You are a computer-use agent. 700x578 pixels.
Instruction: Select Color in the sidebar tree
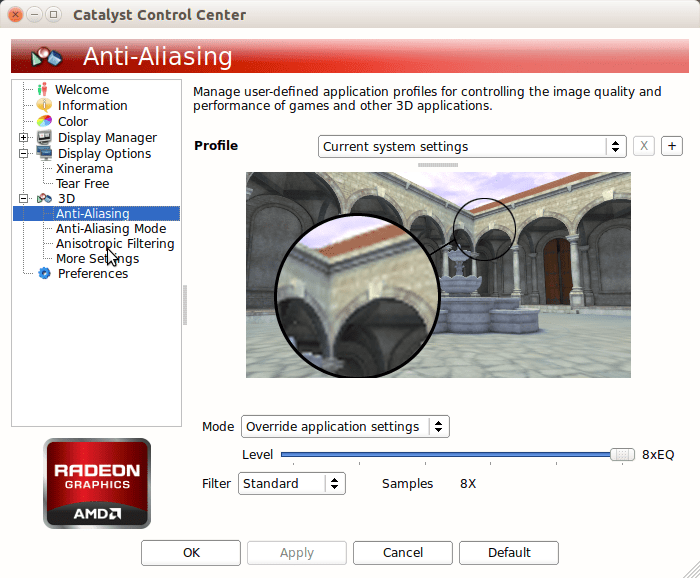[x=73, y=121]
